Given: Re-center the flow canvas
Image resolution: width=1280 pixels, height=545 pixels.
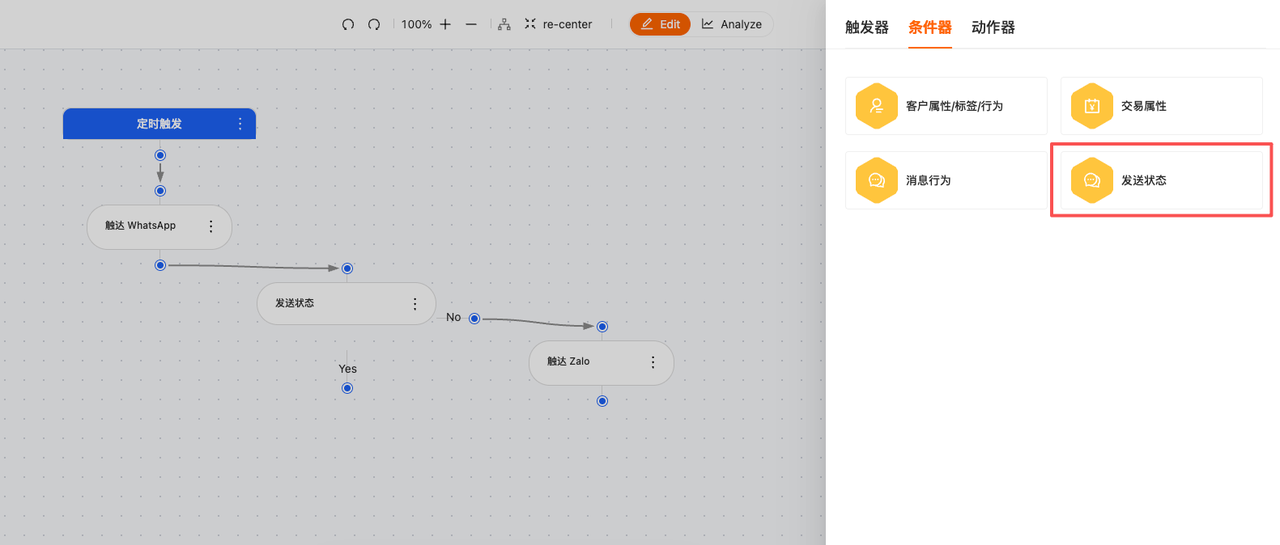Looking at the screenshot, I should click(558, 24).
